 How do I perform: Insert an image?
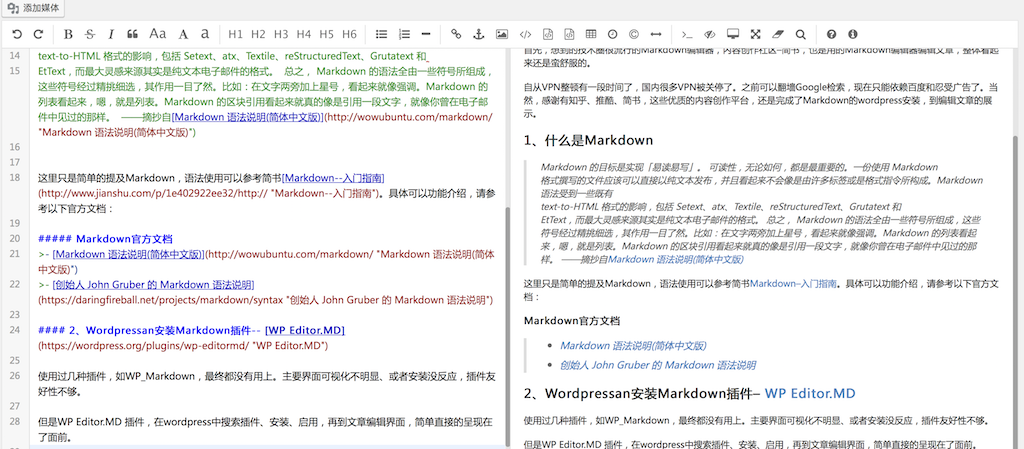pos(502,34)
